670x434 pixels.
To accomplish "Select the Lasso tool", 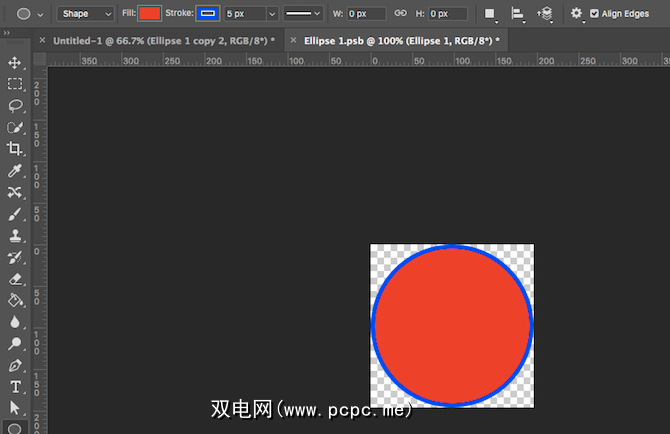I will point(15,106).
